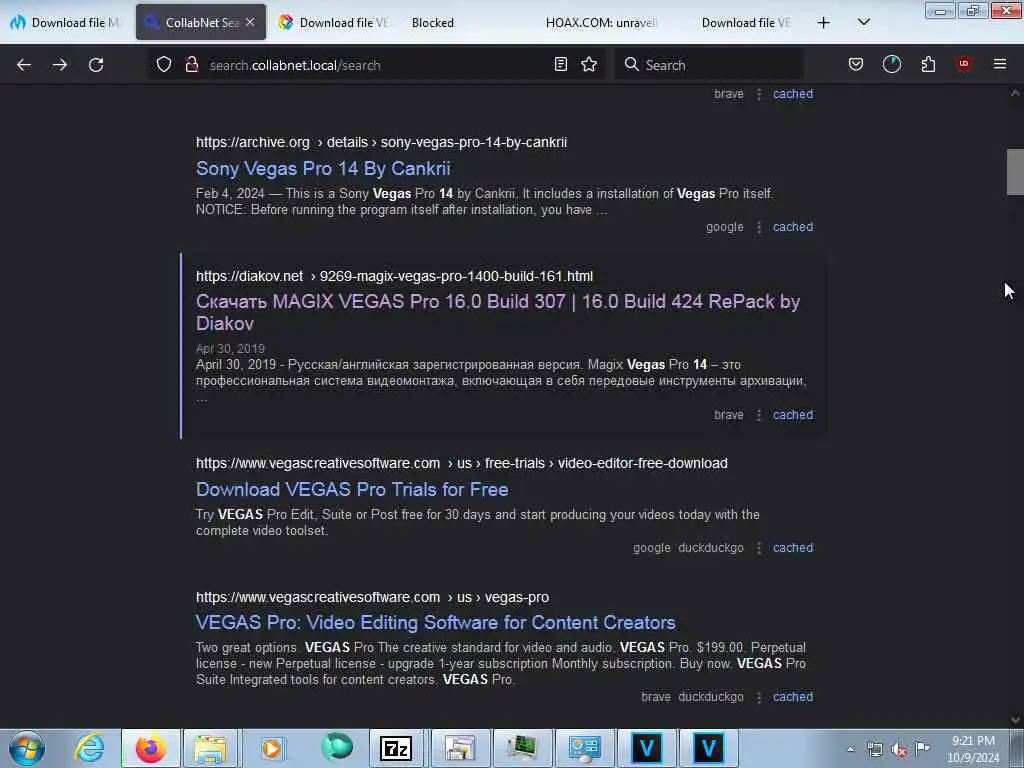Open more options dots on Download VEGAS Pro Trials result
Image resolution: width=1024 pixels, height=768 pixels.
coord(758,549)
